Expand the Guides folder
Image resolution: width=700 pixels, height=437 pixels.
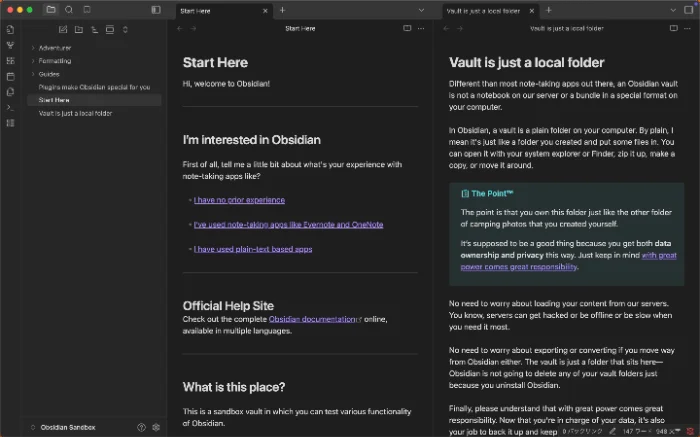33,74
